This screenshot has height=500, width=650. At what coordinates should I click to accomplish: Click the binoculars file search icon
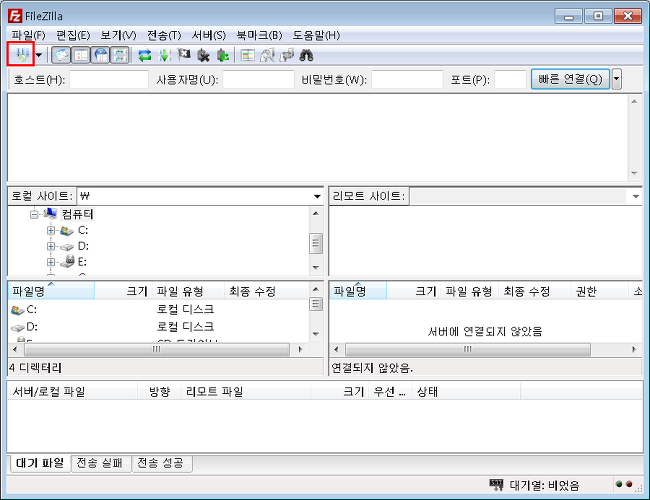[306, 55]
